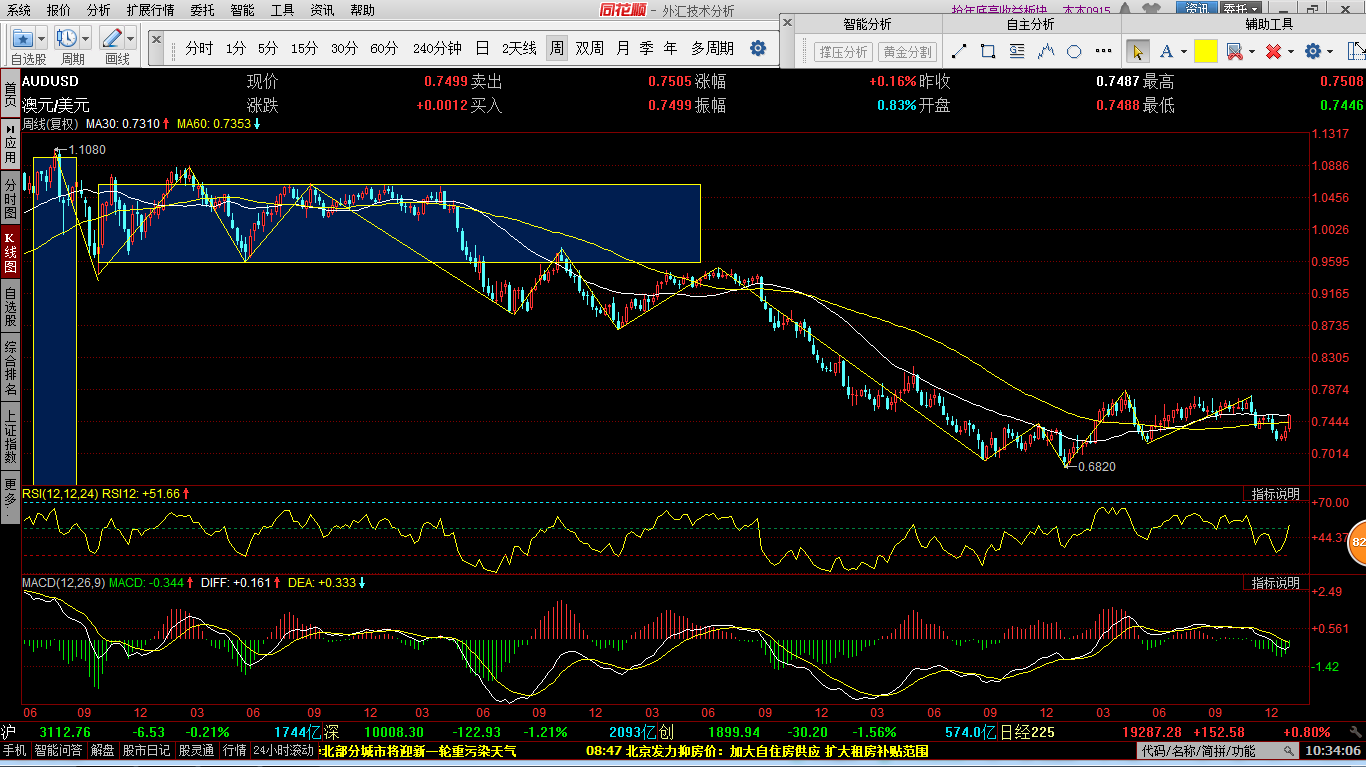
Task: Click the 手机 status bar button
Action: click(14, 751)
